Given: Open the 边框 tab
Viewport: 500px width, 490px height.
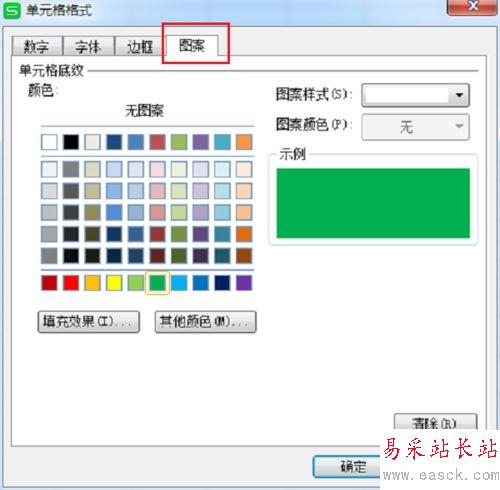Looking at the screenshot, I should 139,46.
